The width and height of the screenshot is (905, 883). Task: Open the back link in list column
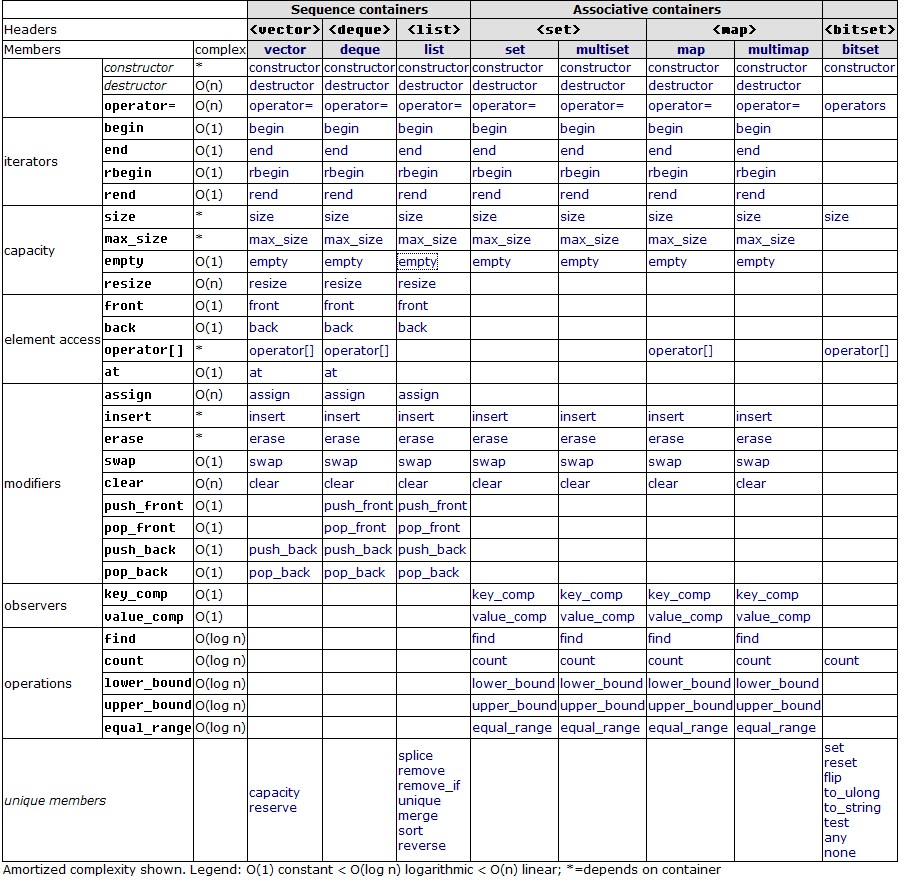click(x=413, y=328)
